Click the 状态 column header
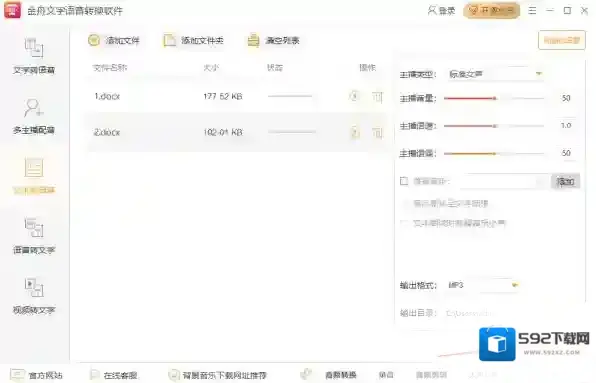Viewport: 596px width, 383px height. (x=275, y=68)
